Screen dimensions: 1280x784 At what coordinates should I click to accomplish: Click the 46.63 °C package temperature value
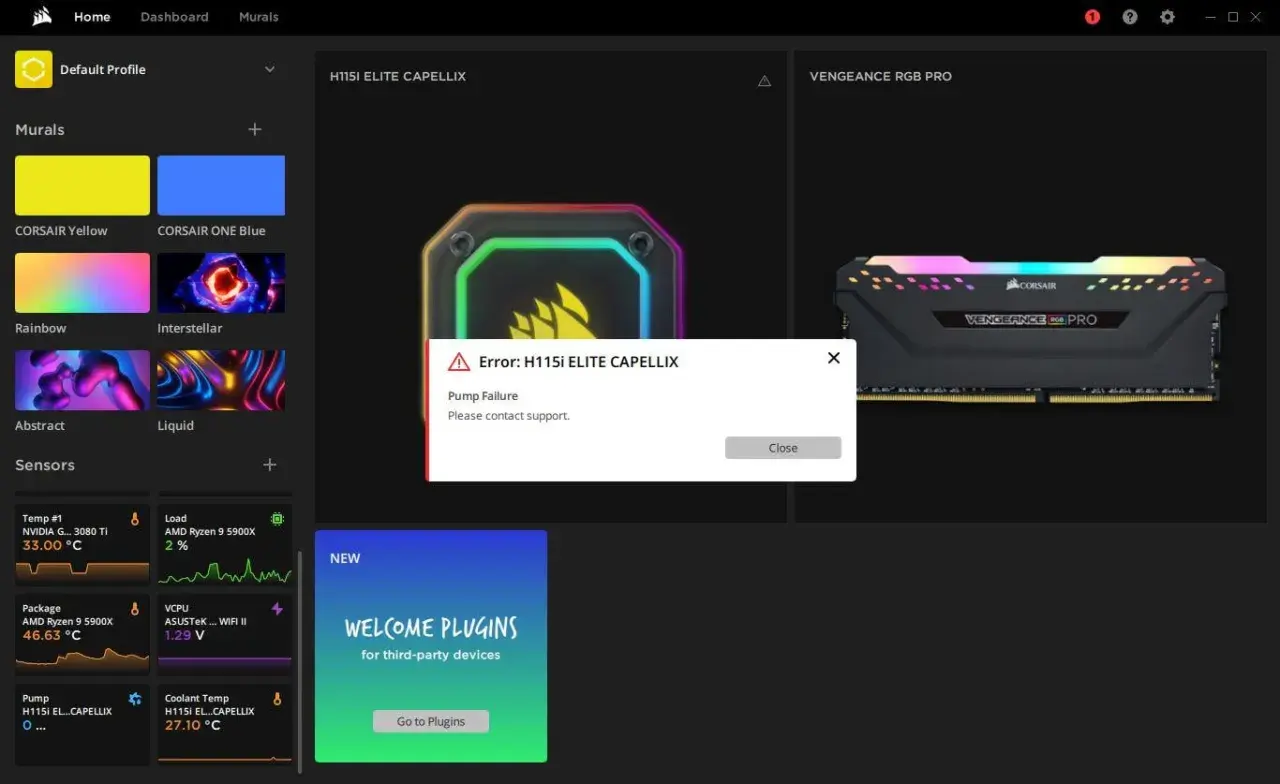click(x=52, y=635)
